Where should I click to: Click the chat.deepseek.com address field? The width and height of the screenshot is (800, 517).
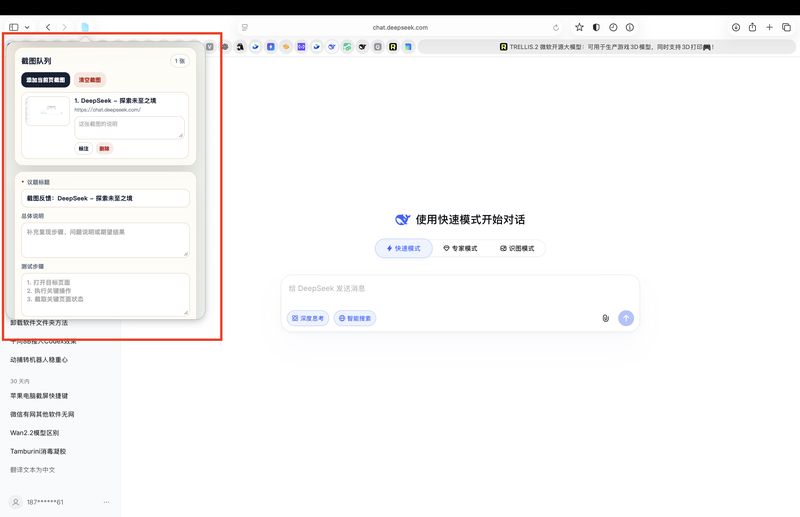(400, 28)
